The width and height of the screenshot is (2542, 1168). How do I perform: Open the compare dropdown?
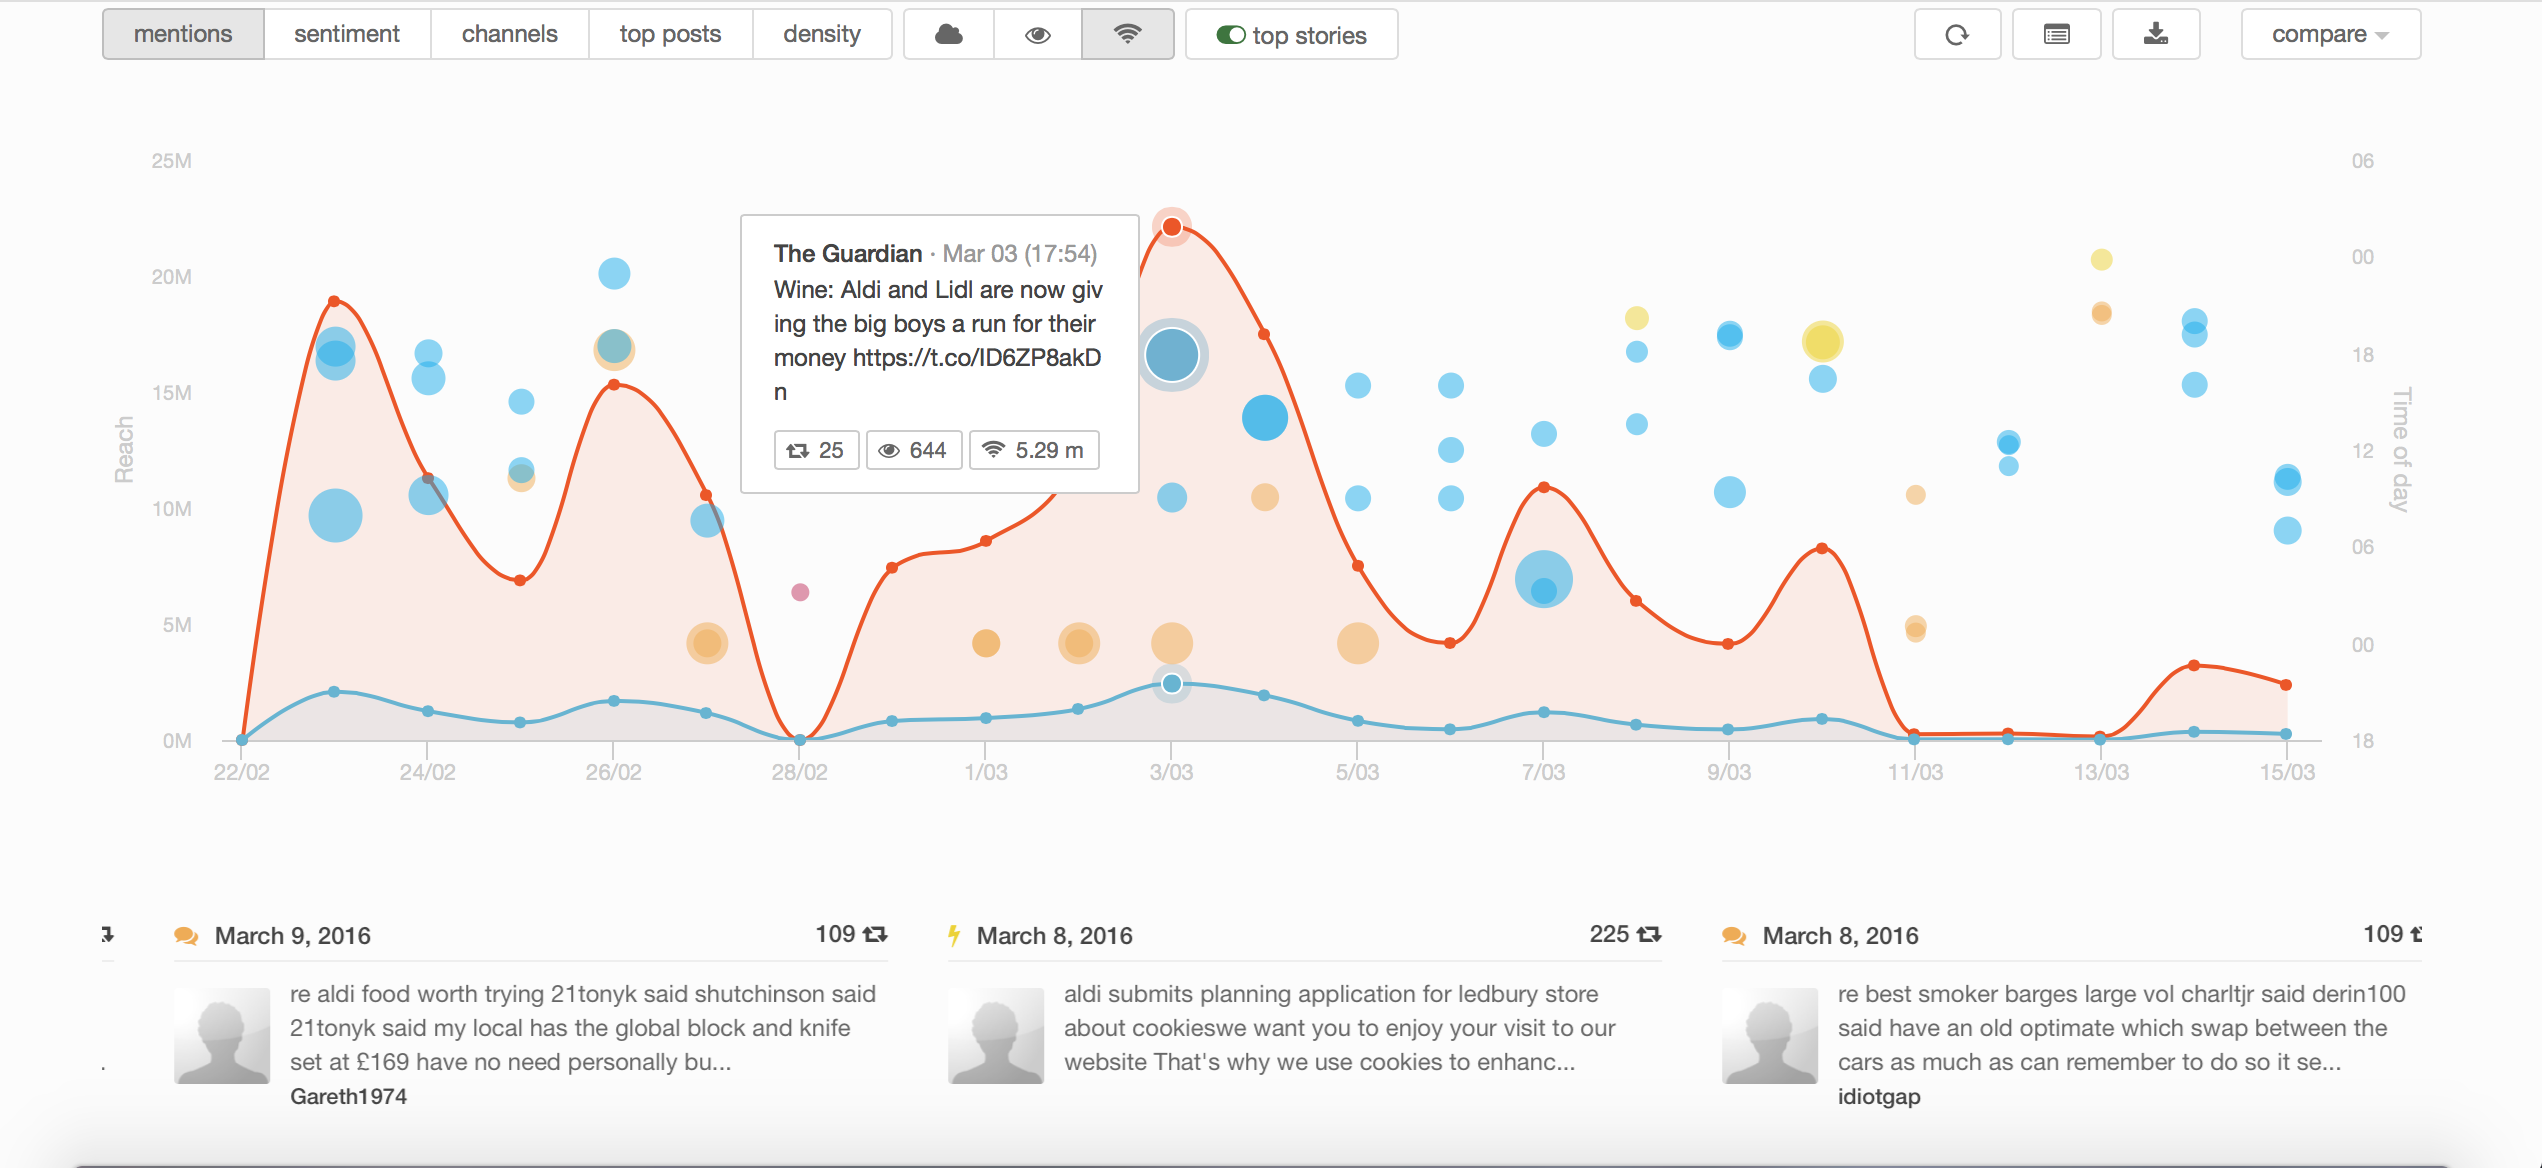point(2330,35)
